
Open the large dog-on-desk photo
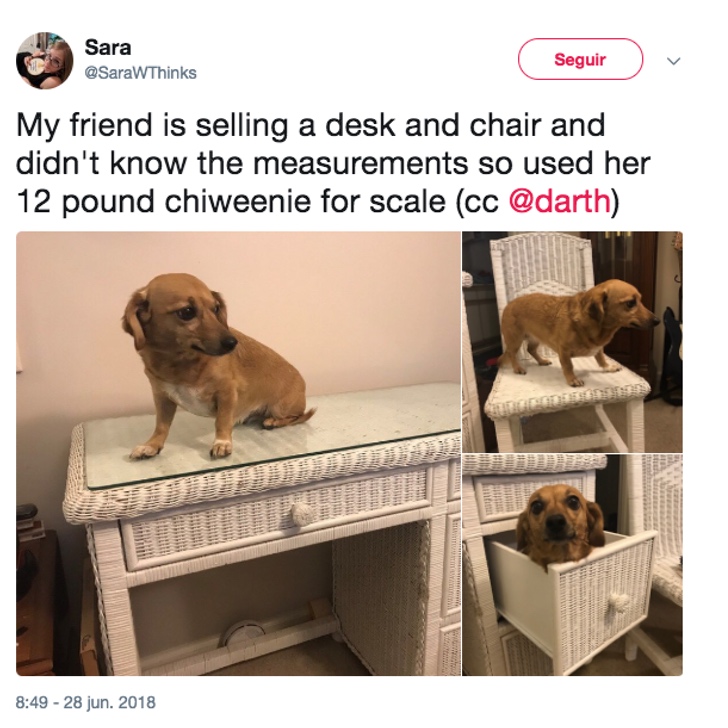click(239, 453)
